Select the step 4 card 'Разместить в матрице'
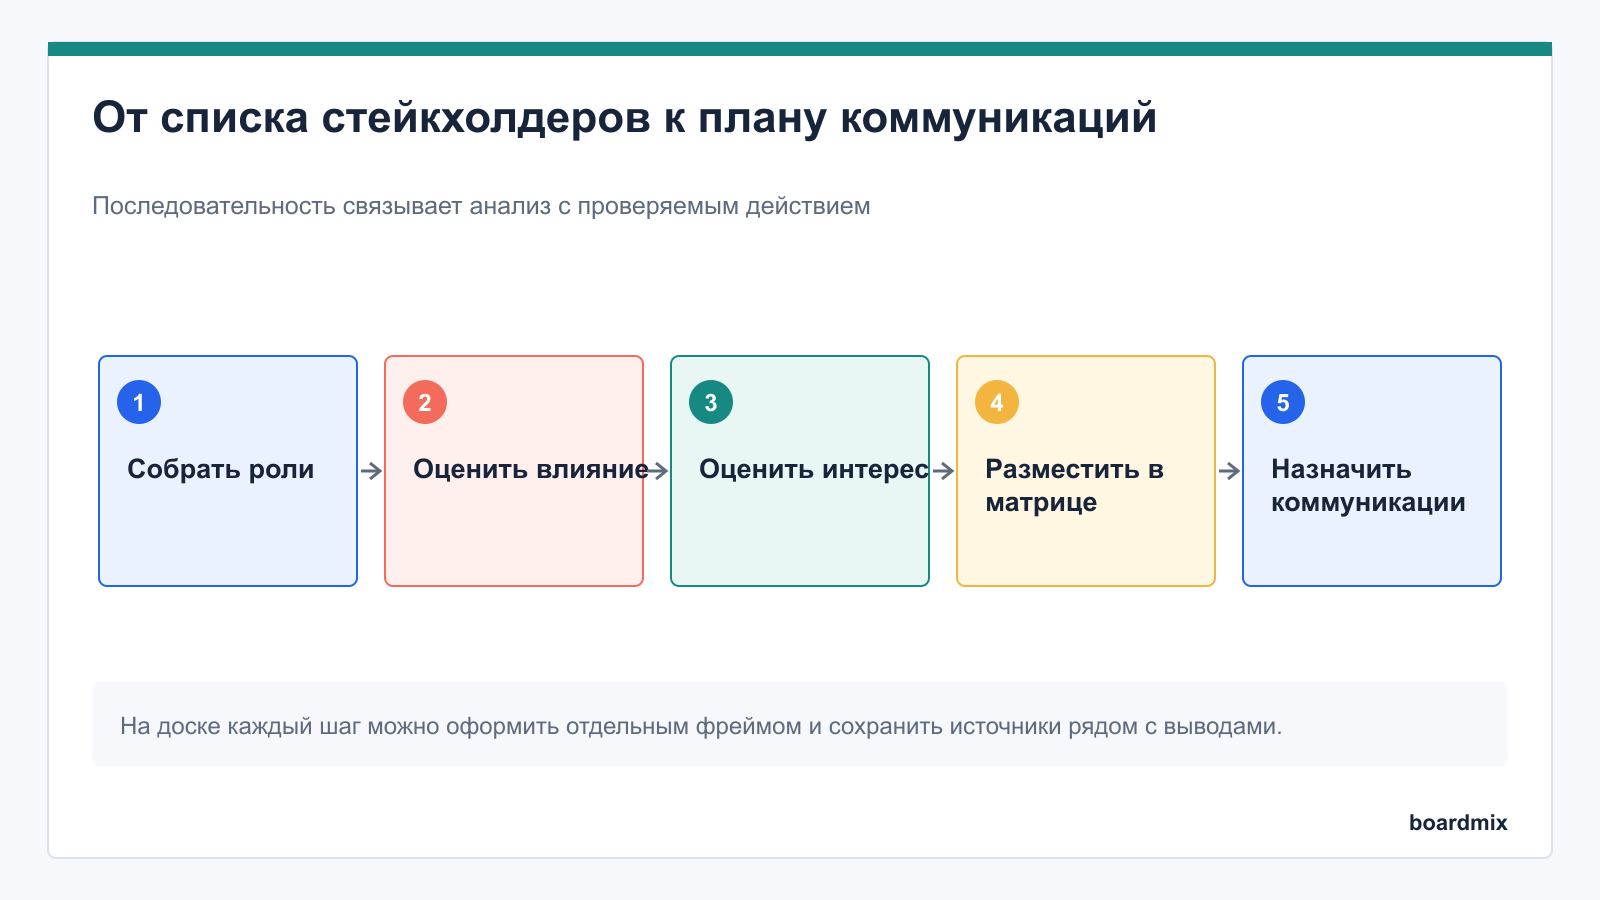Screen dimensions: 1600x900 1086,471
